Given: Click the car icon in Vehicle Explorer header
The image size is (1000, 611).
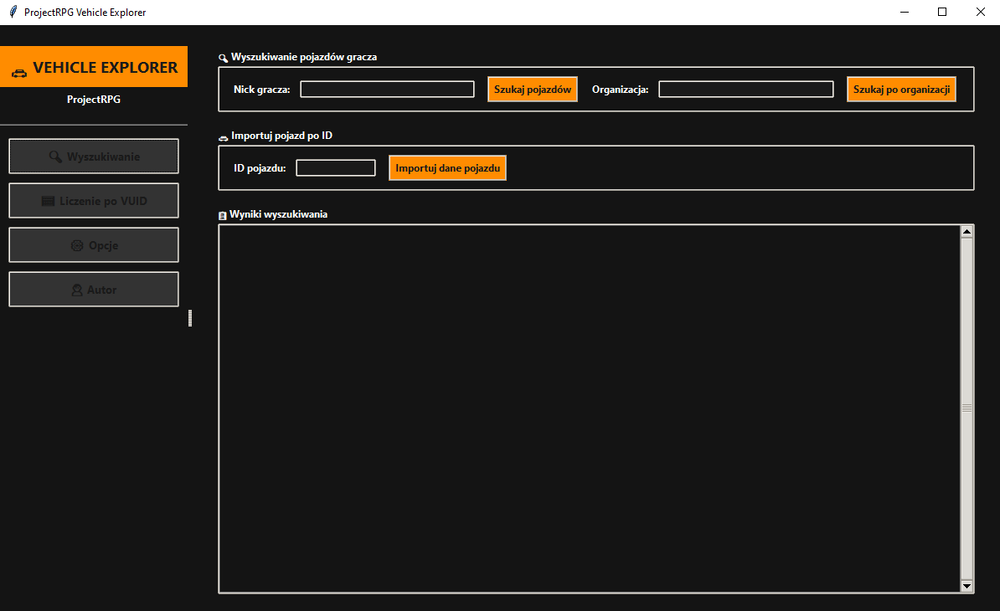Looking at the screenshot, I should (x=19, y=73).
